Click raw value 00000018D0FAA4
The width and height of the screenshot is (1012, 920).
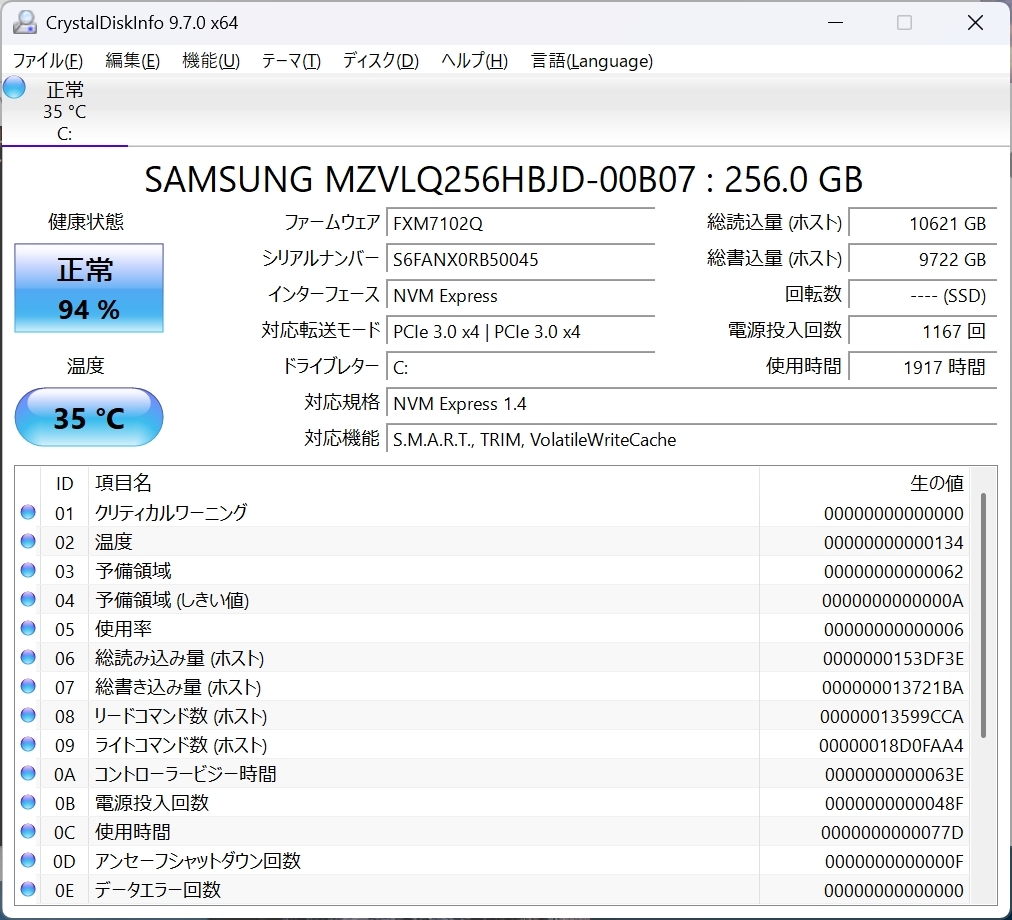[891, 746]
